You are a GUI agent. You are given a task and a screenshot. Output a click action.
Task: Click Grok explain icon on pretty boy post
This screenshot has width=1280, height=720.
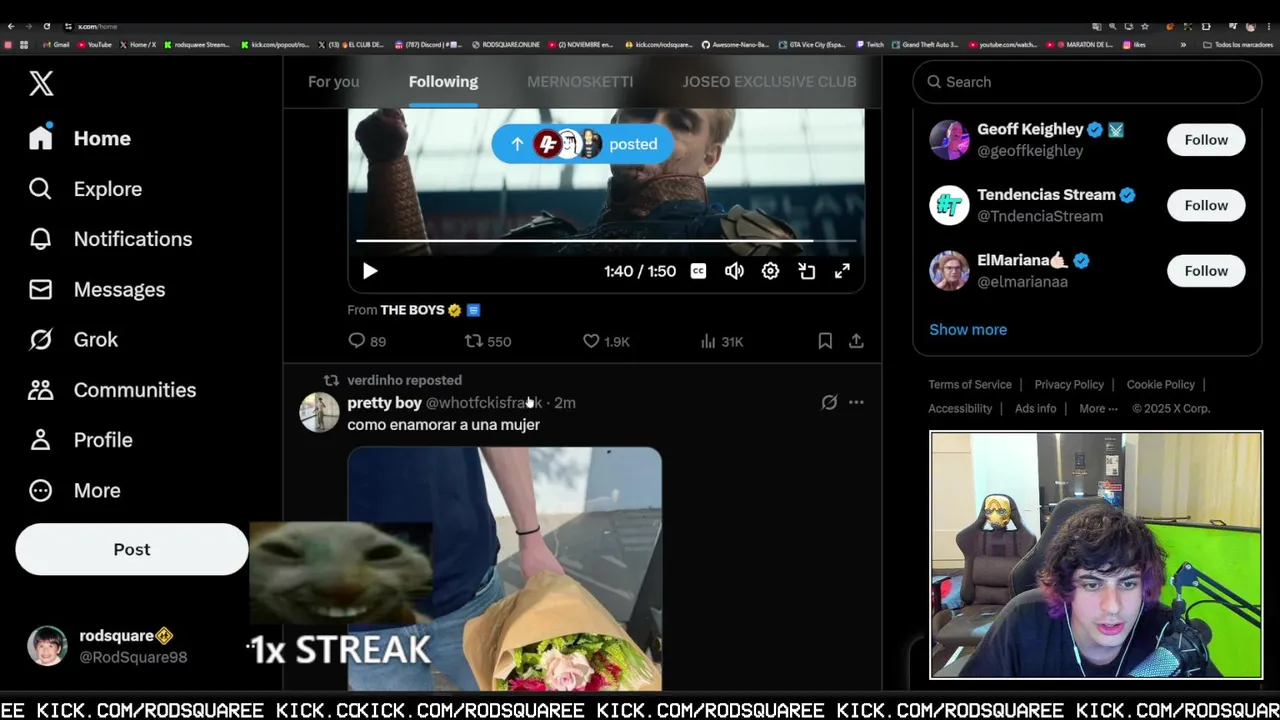pyautogui.click(x=829, y=402)
